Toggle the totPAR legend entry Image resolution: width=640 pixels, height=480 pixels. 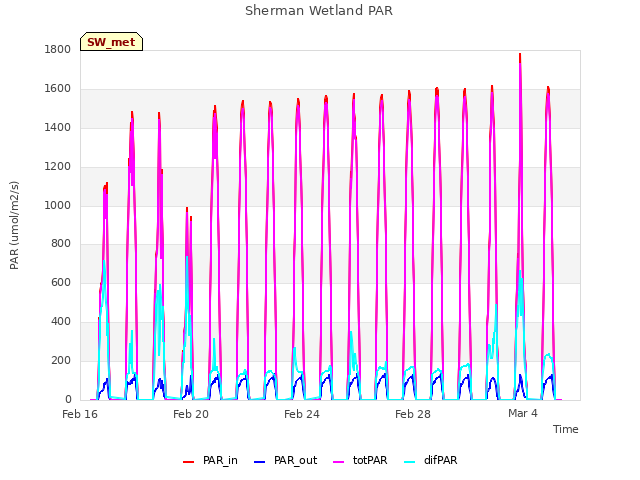tap(360, 460)
